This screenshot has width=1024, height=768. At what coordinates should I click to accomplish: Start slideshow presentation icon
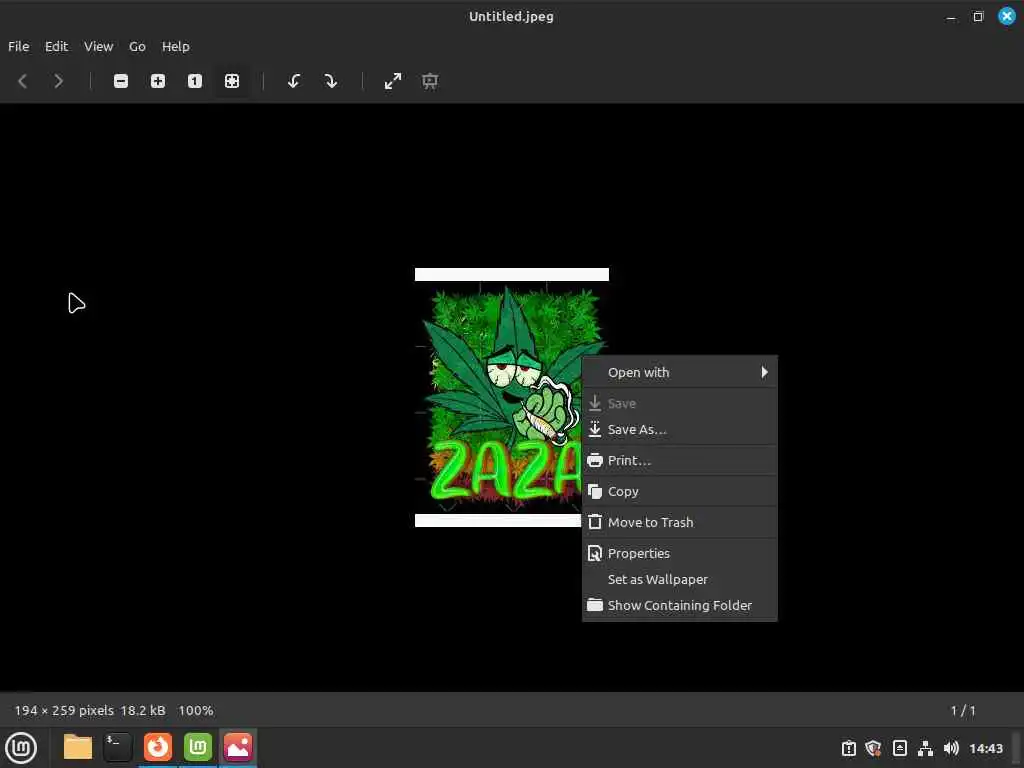pos(430,81)
